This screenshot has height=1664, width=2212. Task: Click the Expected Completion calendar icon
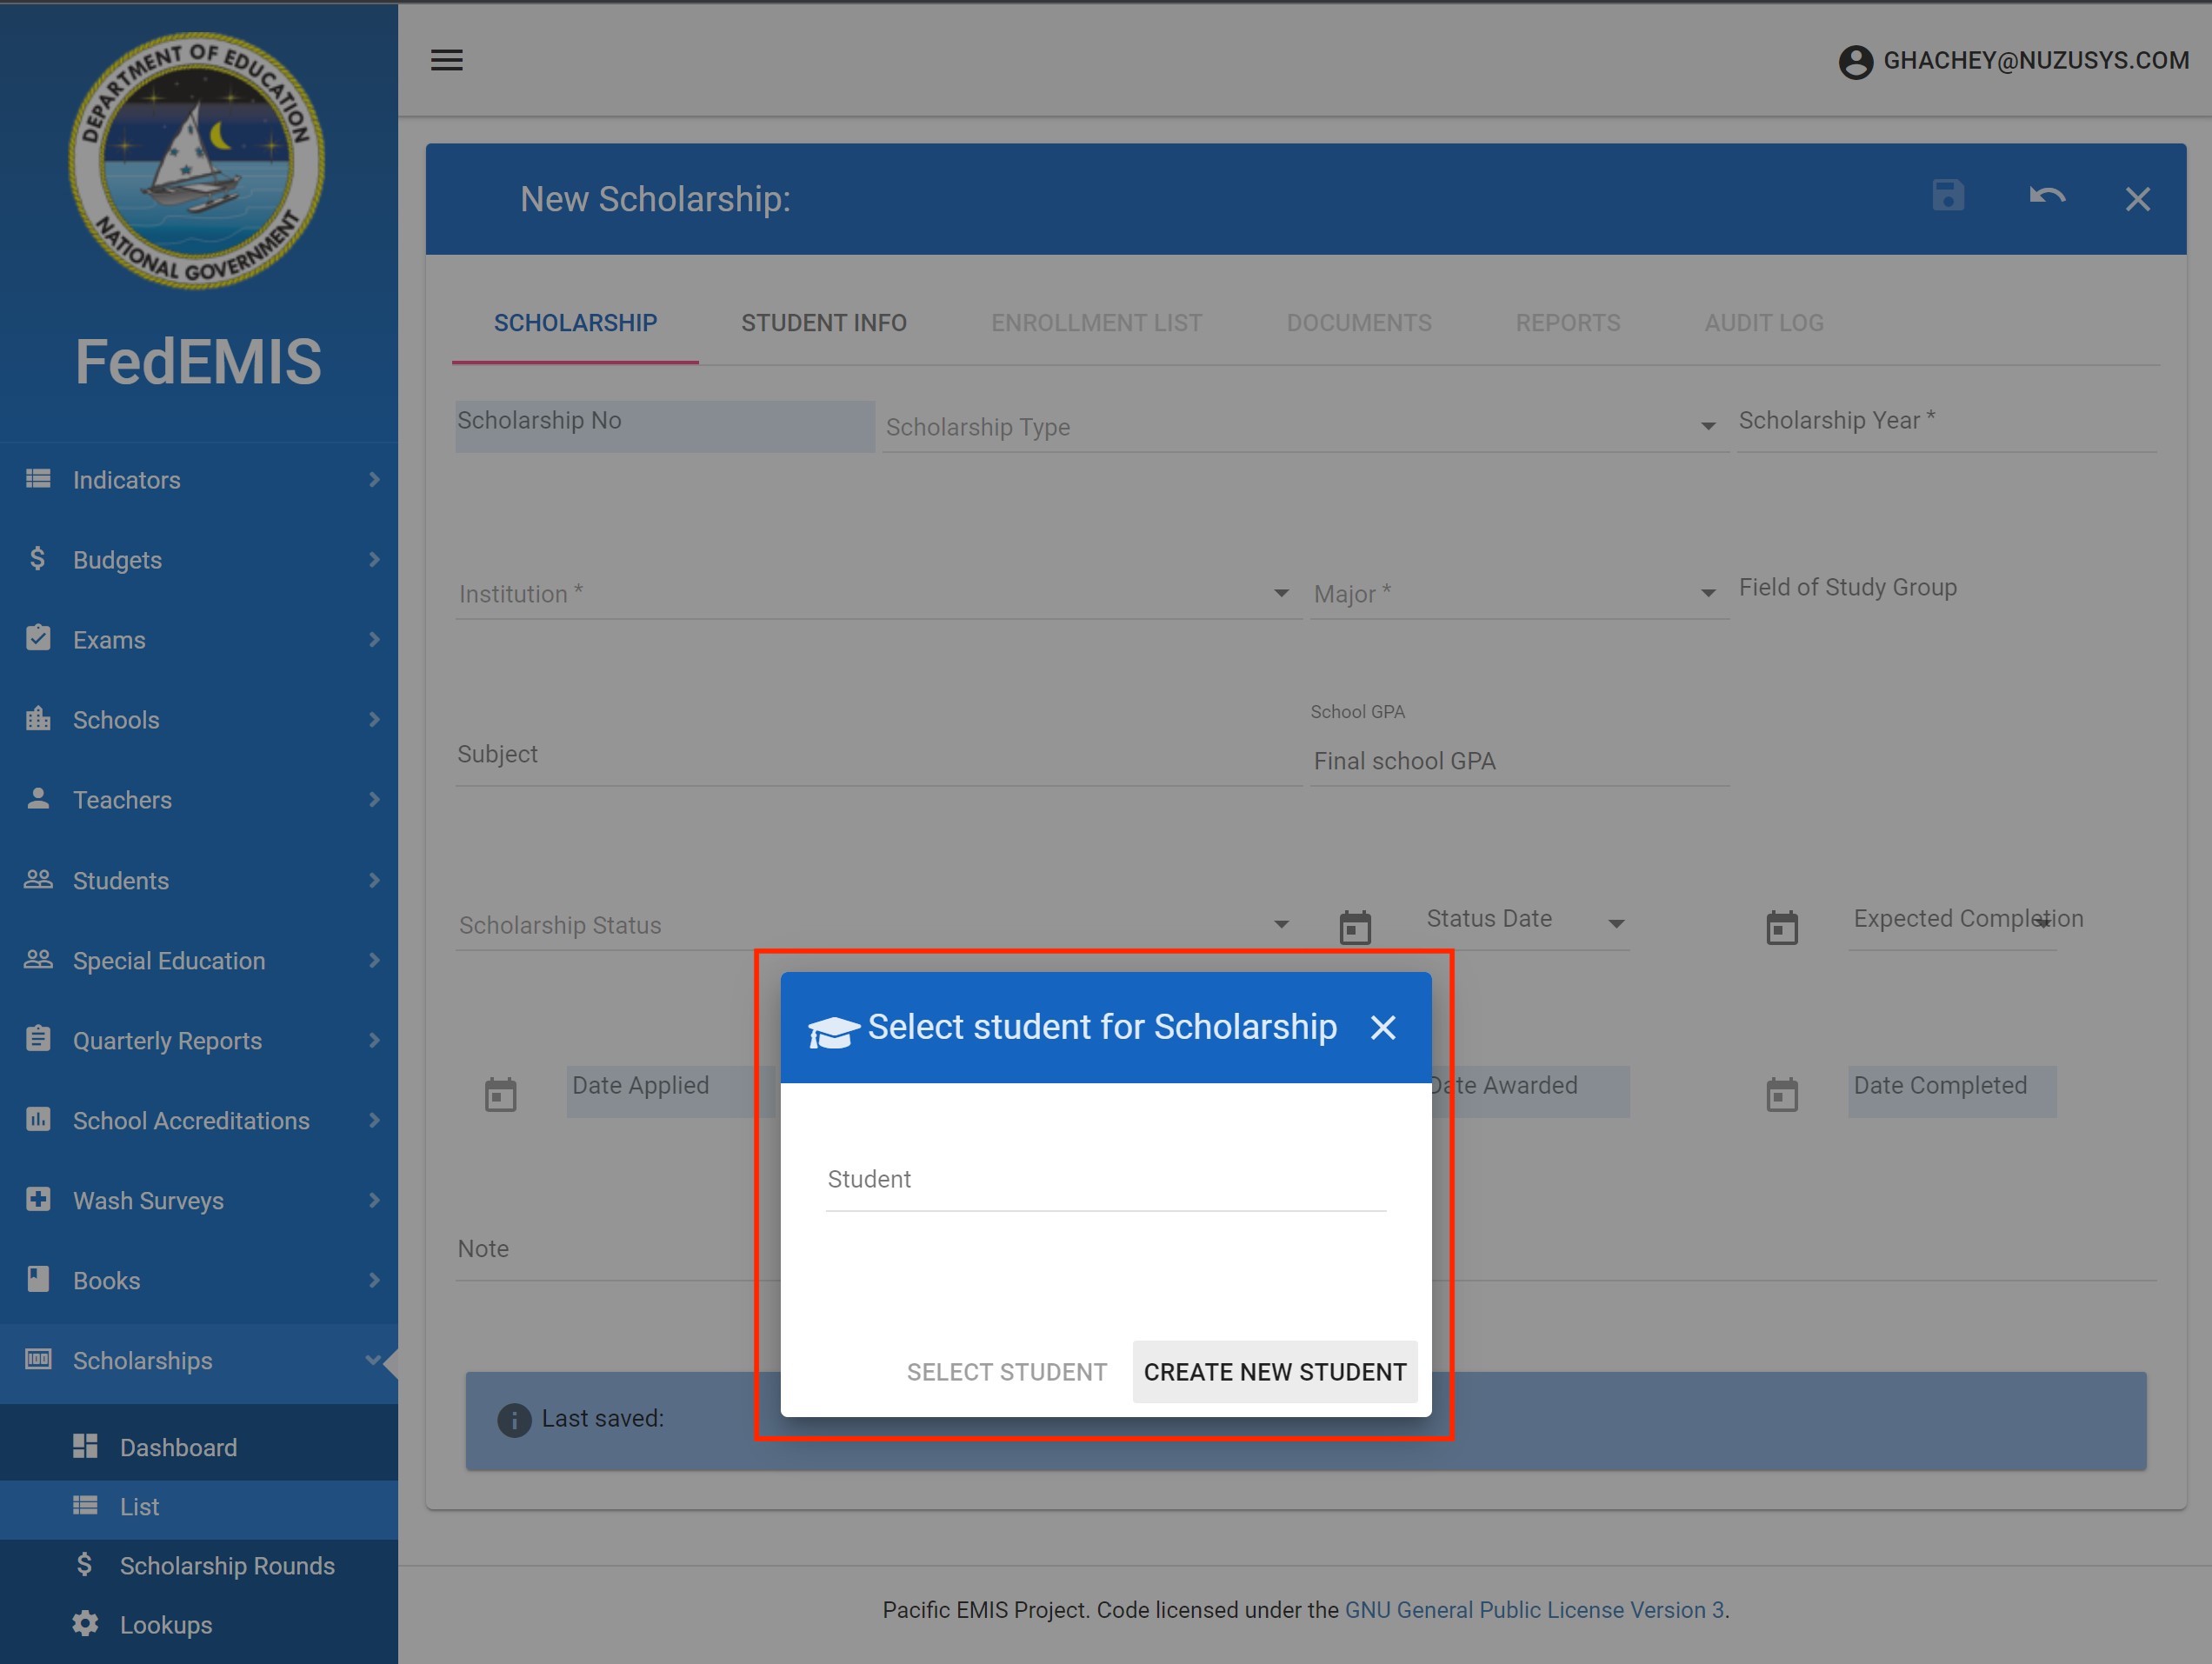tap(1781, 927)
